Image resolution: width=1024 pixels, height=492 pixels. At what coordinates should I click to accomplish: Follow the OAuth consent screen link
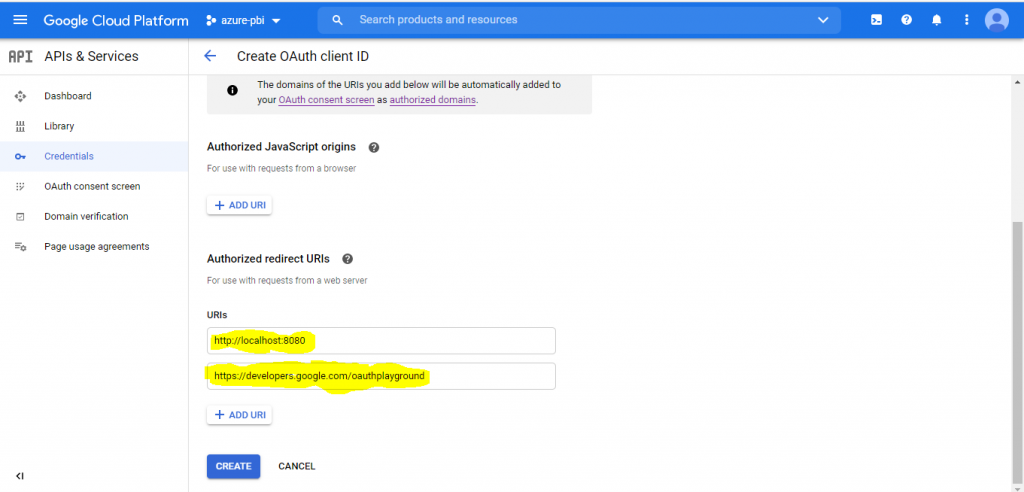[x=326, y=100]
